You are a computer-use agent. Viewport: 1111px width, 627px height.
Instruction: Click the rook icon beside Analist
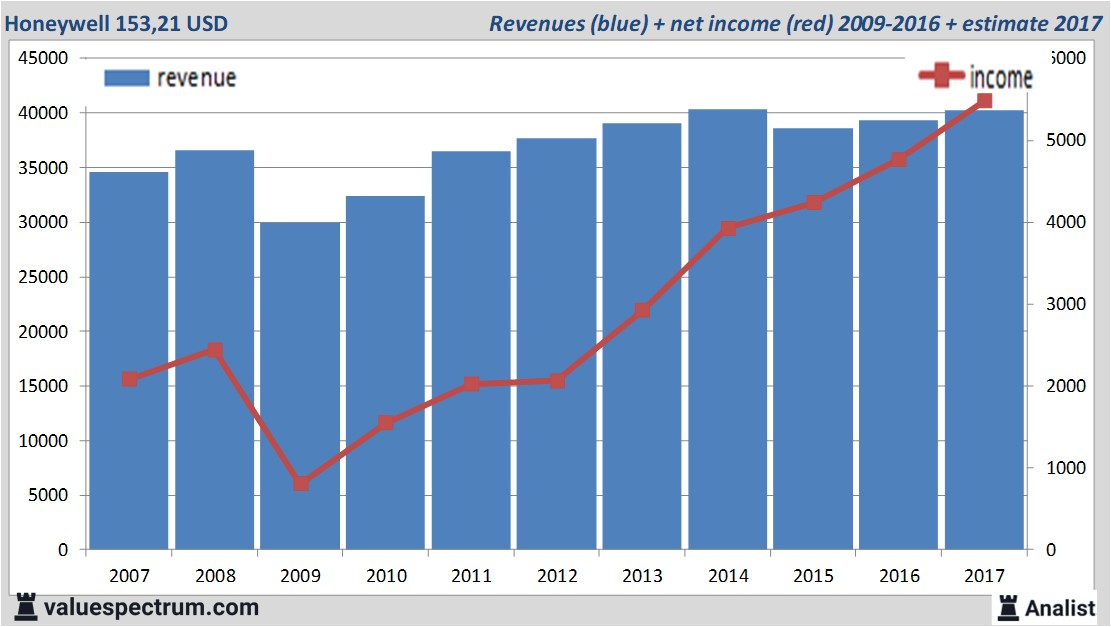(1008, 607)
